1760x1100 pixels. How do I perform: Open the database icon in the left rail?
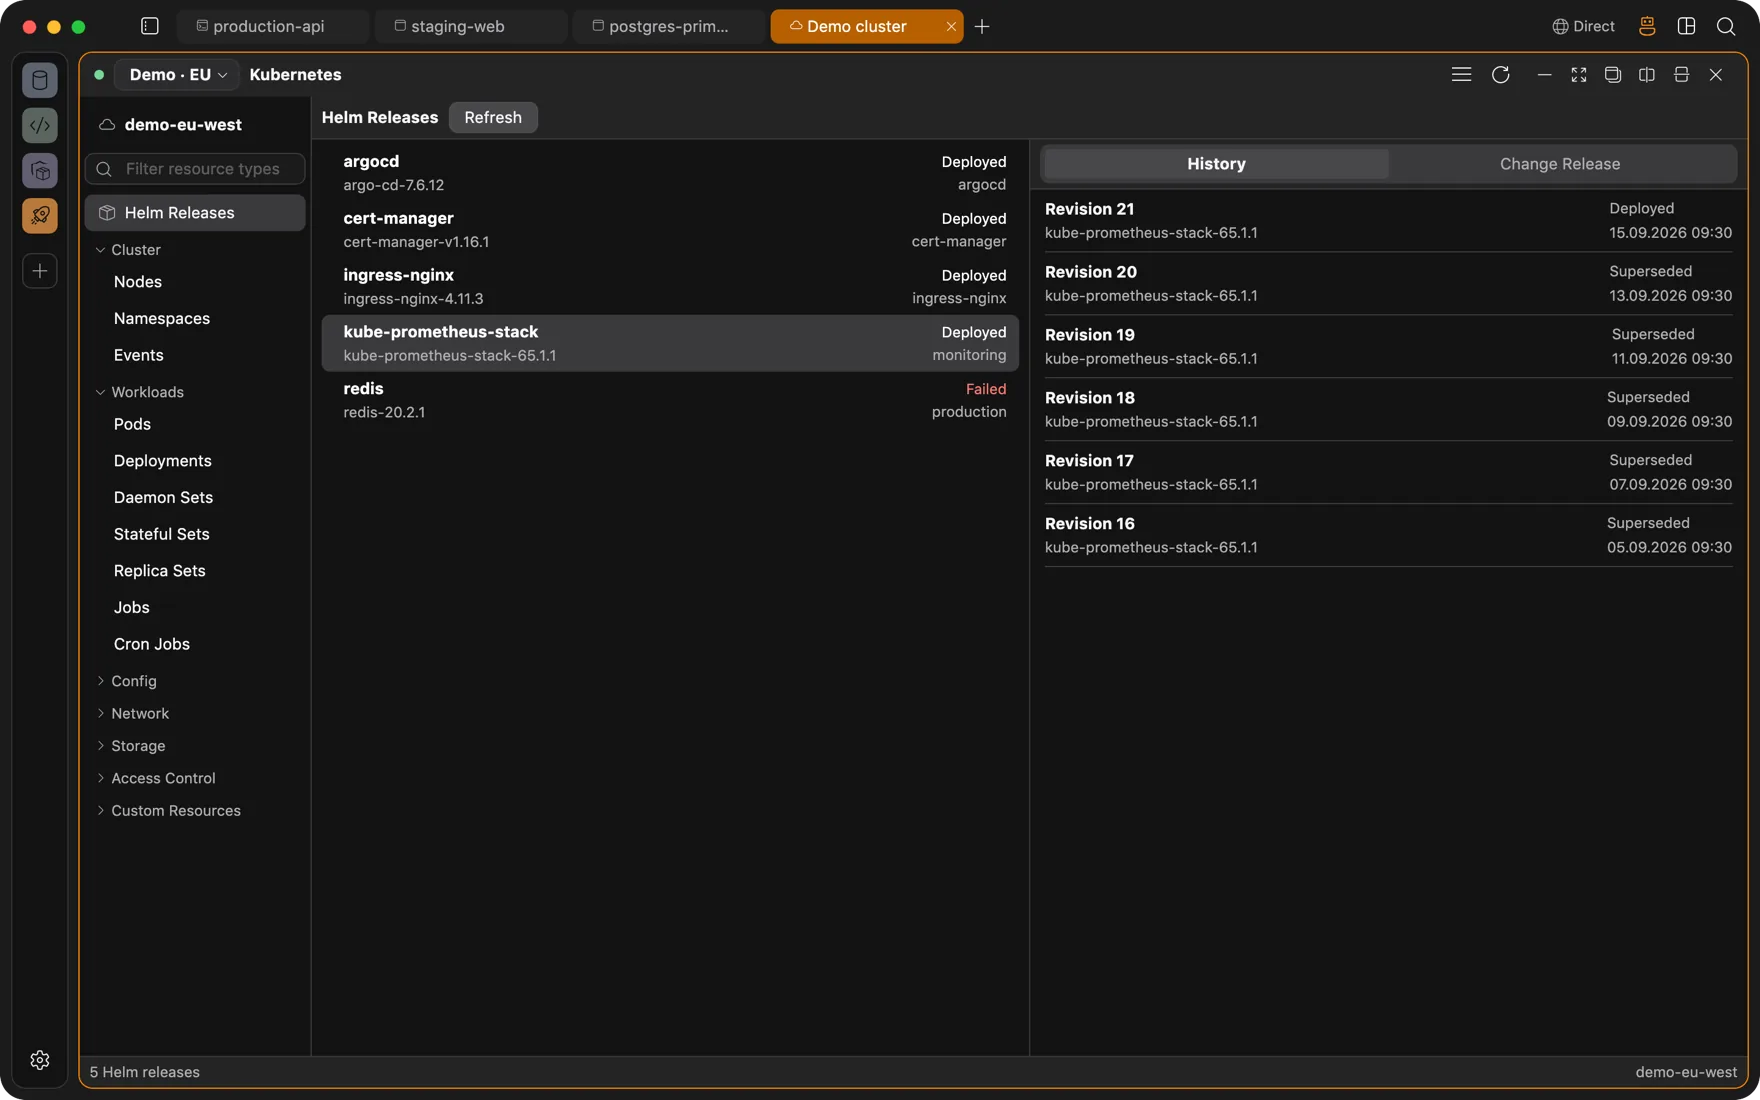(40, 80)
